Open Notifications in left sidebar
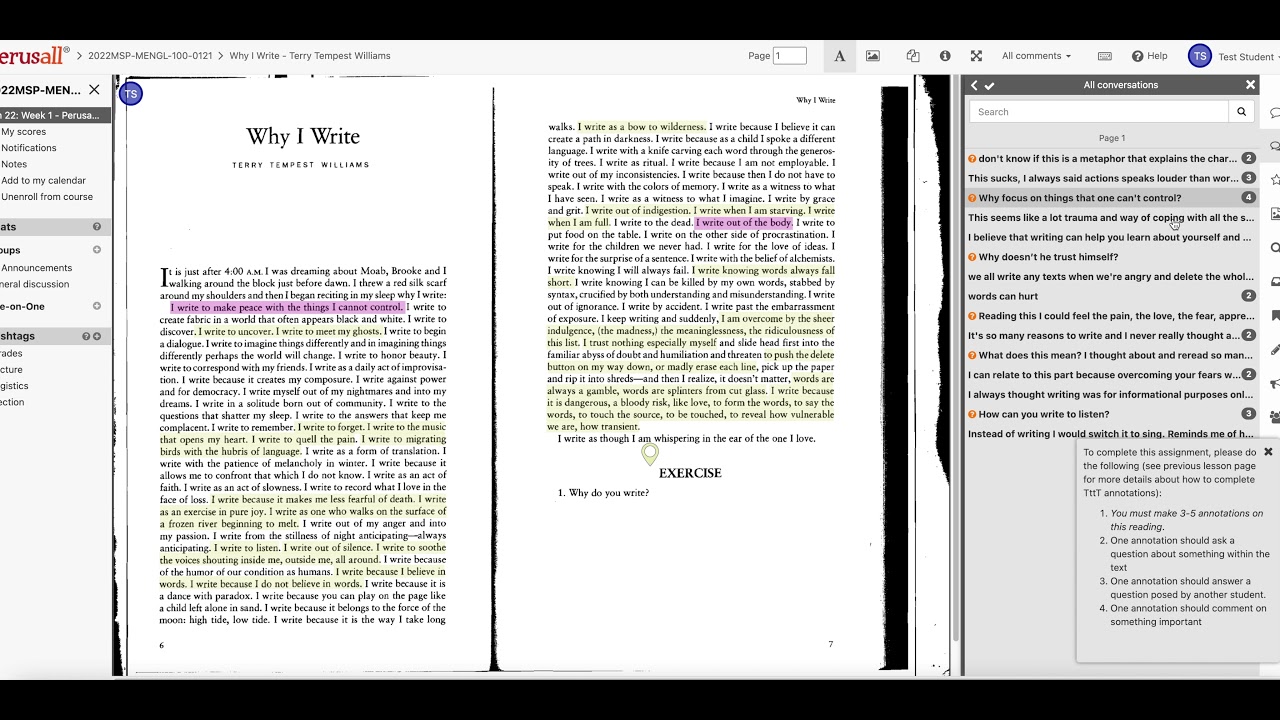Screen dimensions: 1280x720 click(28, 148)
